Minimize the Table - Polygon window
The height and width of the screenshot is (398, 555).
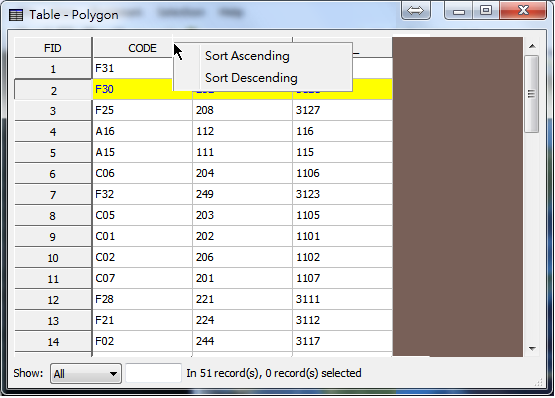click(458, 11)
